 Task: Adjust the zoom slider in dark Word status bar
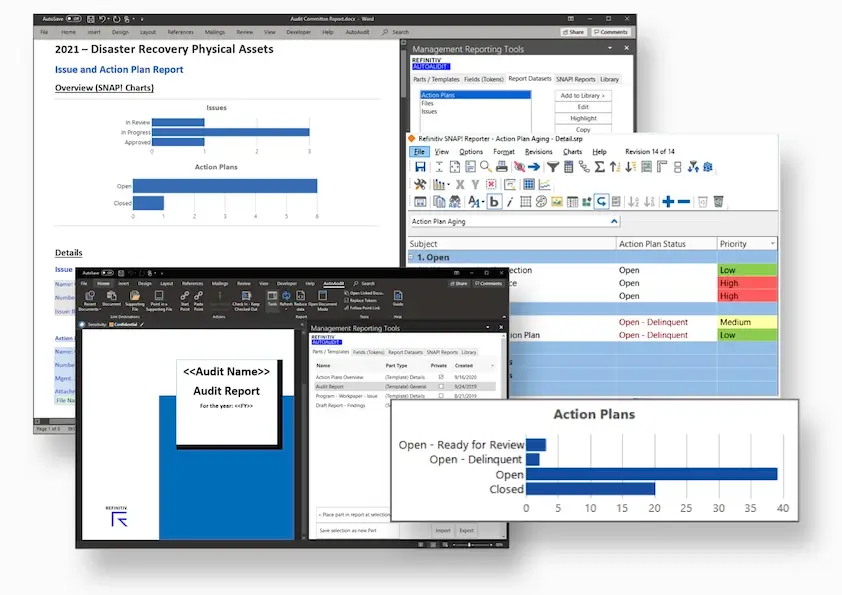471,545
